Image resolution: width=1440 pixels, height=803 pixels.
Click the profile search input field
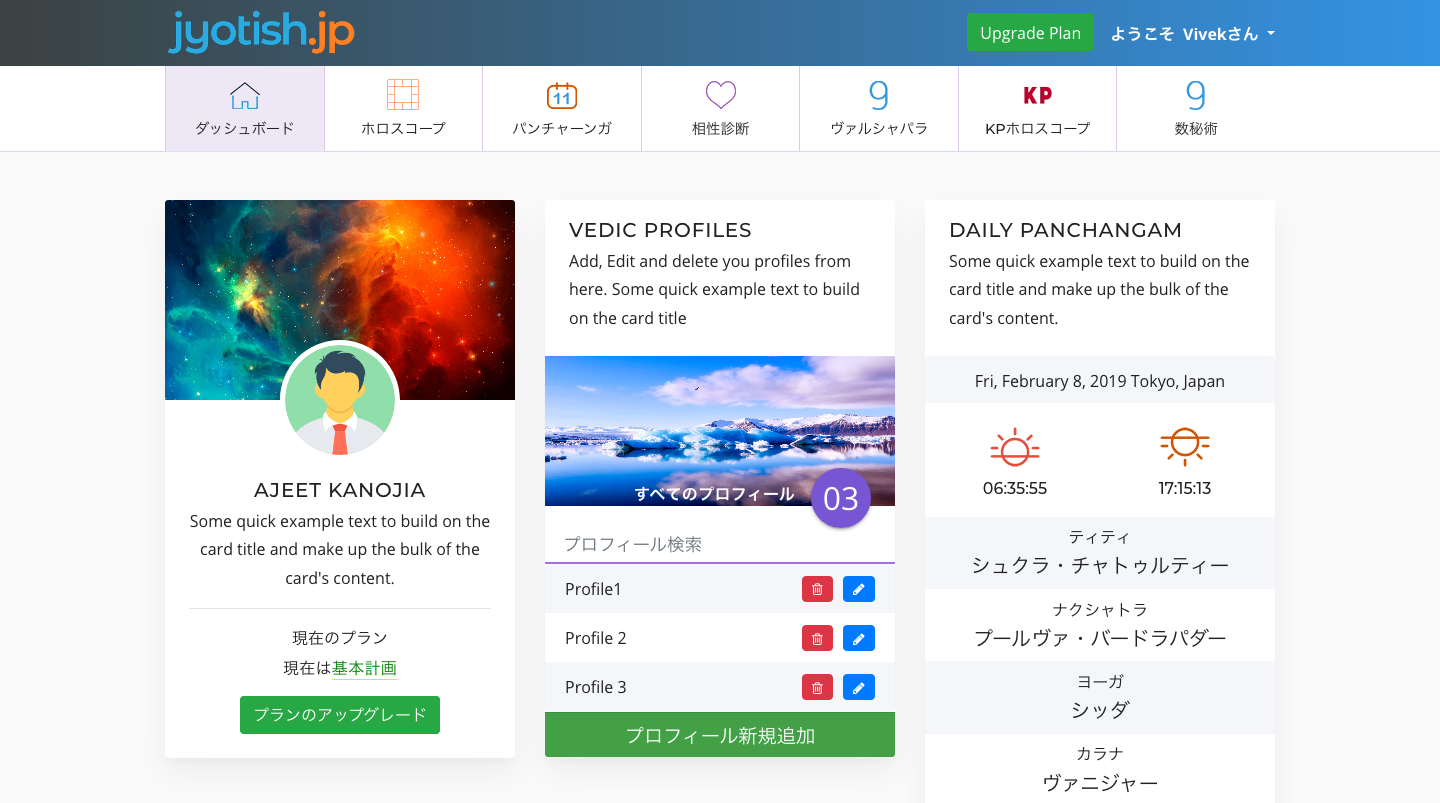click(x=720, y=544)
